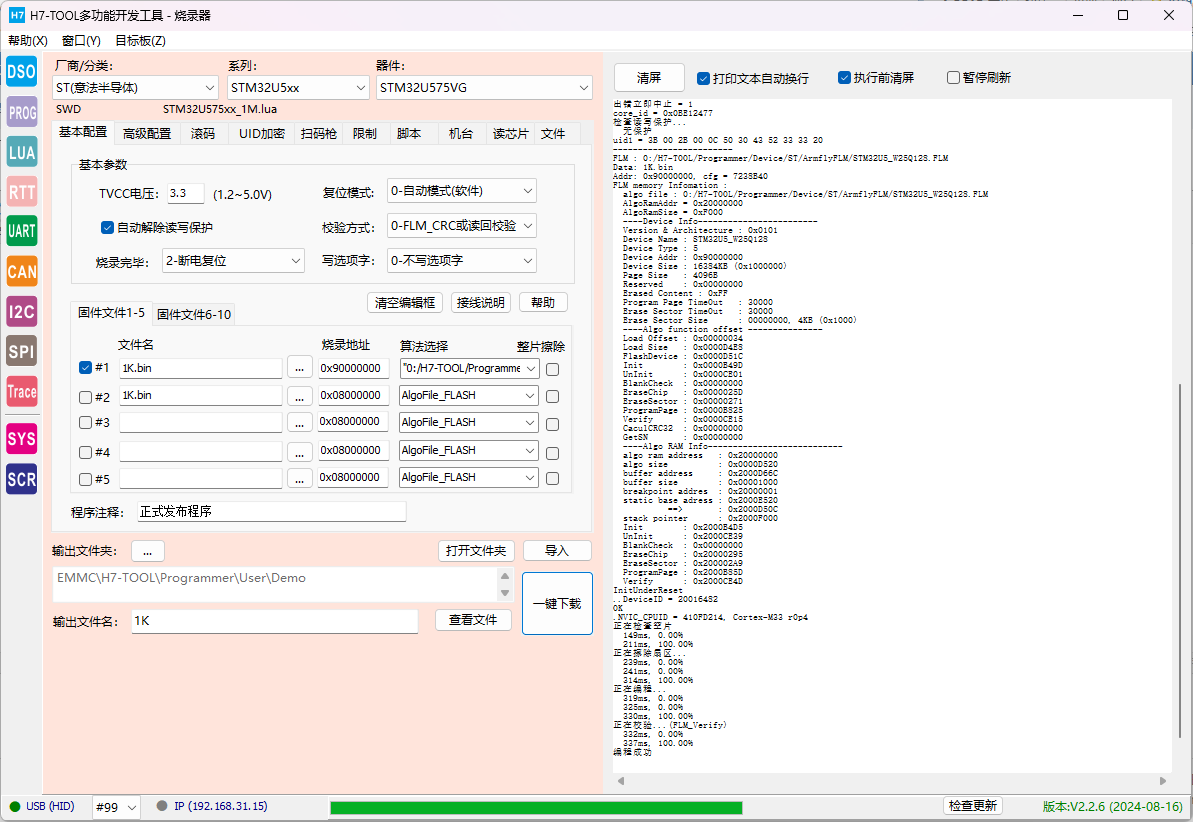Click the green USB connection indicator
This screenshot has width=1193, height=822.
tap(14, 807)
